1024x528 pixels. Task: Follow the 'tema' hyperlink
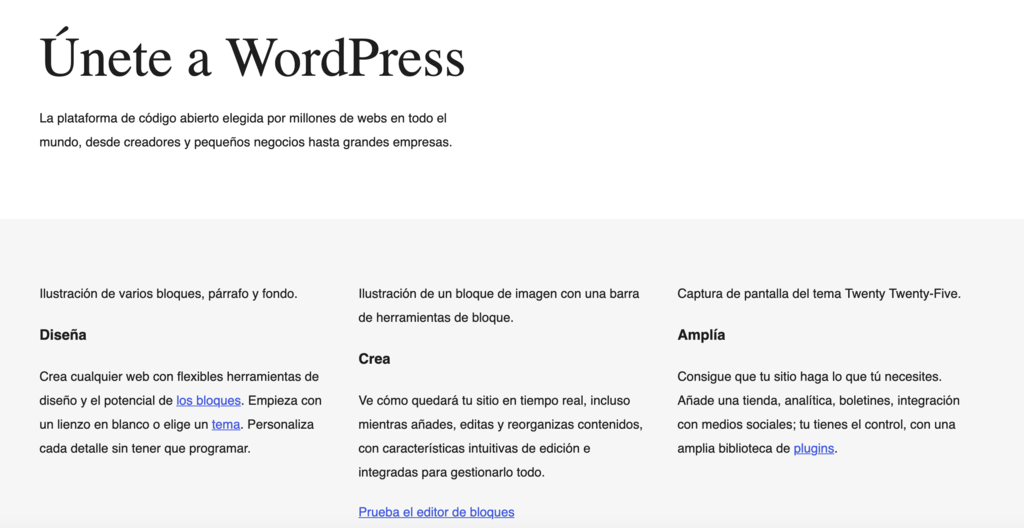(x=226, y=425)
